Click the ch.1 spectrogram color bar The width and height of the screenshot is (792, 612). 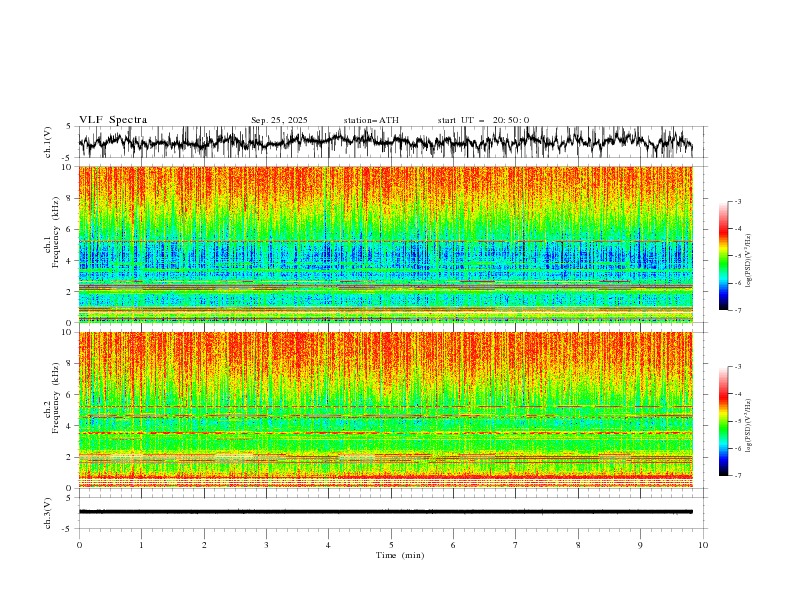(723, 256)
